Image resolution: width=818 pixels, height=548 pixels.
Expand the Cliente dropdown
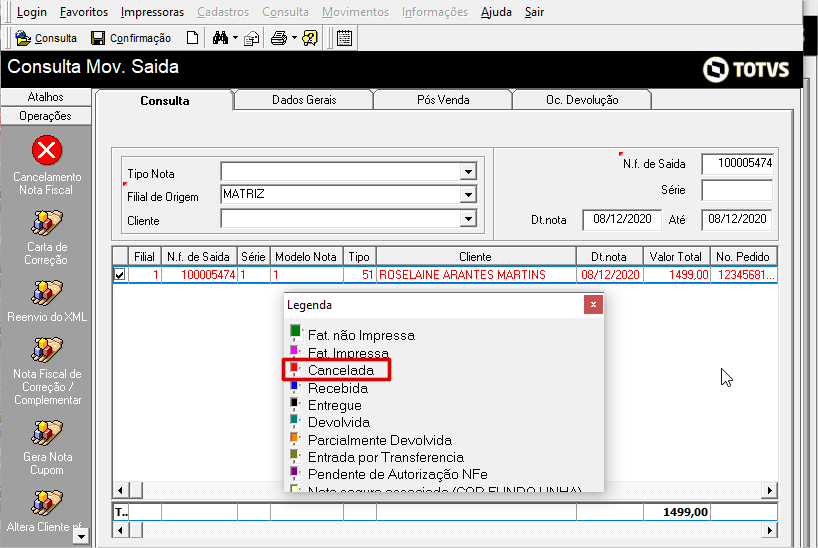click(468, 219)
